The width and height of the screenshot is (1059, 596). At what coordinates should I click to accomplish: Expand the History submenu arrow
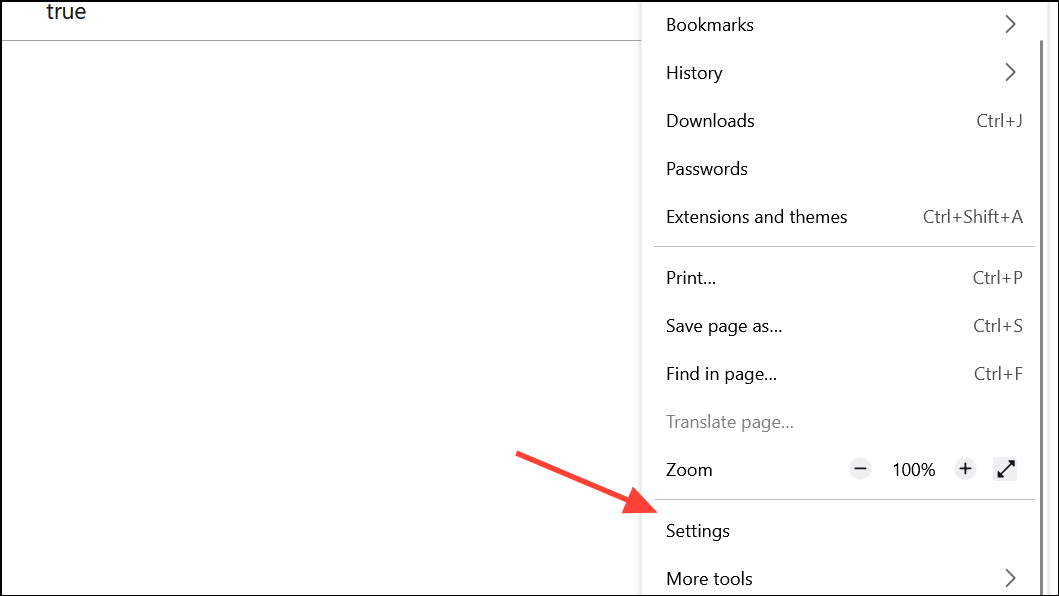coord(1010,72)
